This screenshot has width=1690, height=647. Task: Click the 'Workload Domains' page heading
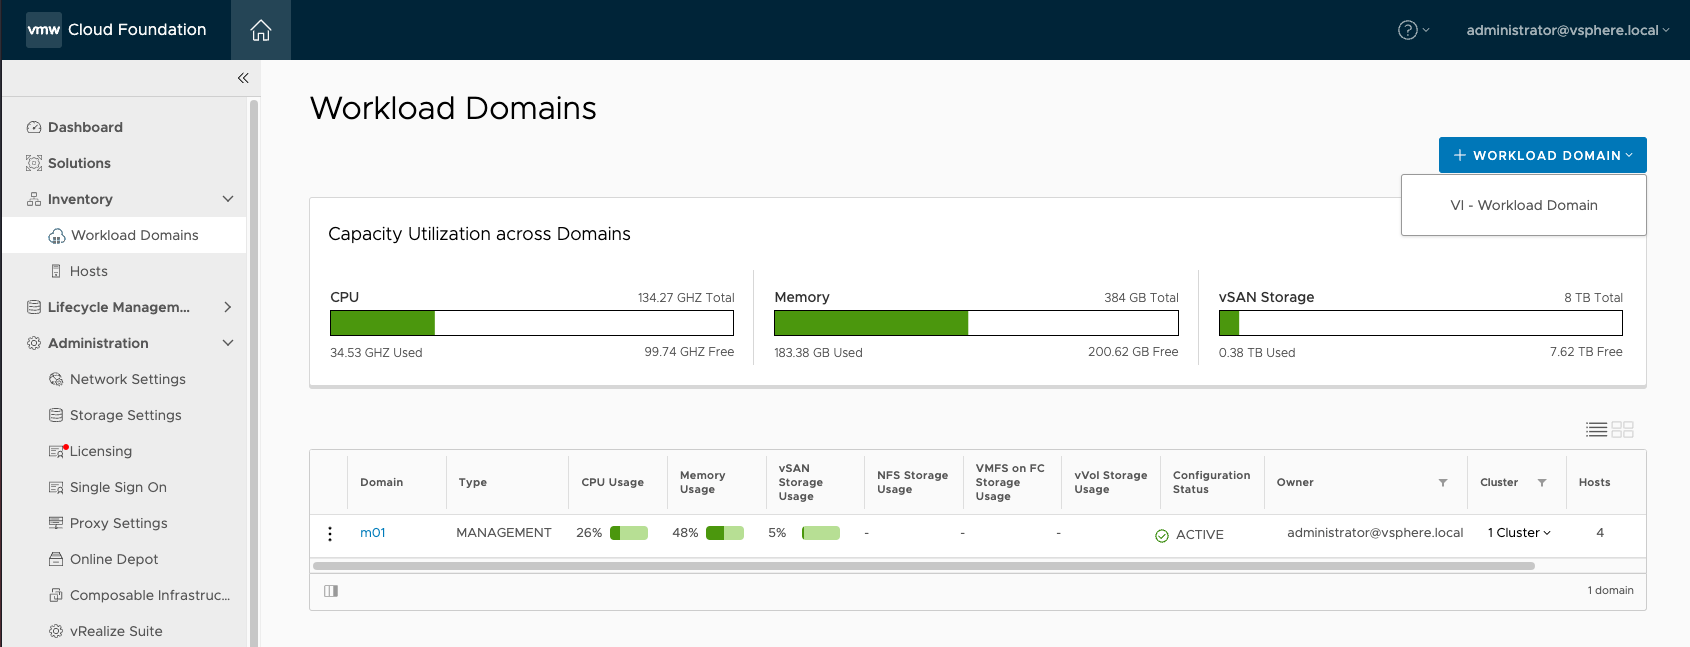pyautogui.click(x=453, y=108)
